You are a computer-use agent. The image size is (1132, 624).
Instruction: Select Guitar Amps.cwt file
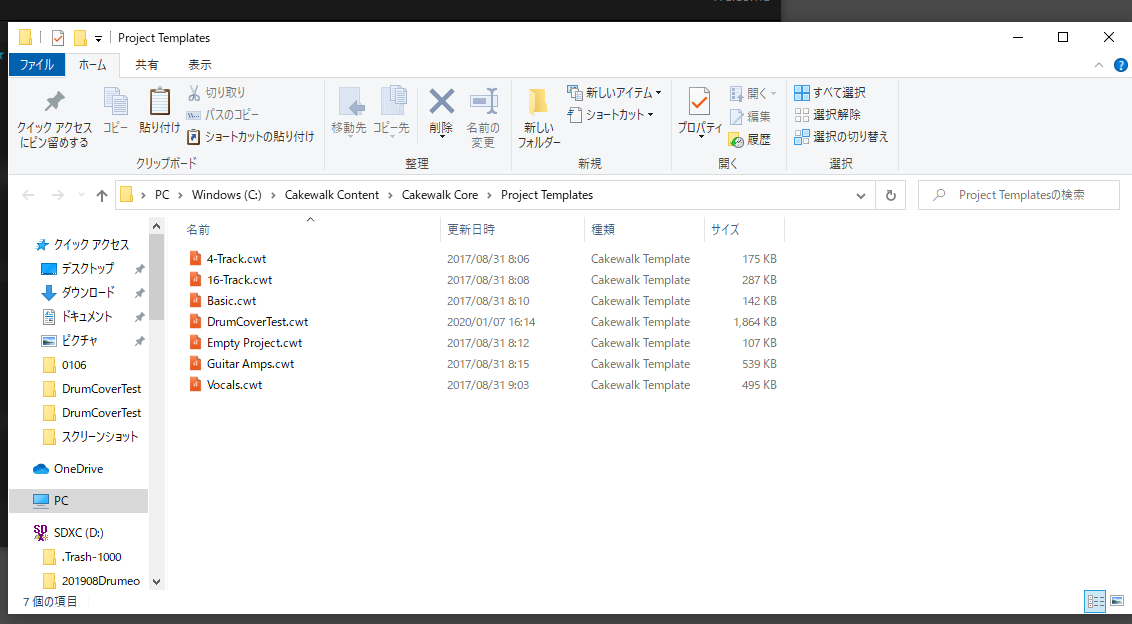coord(250,363)
